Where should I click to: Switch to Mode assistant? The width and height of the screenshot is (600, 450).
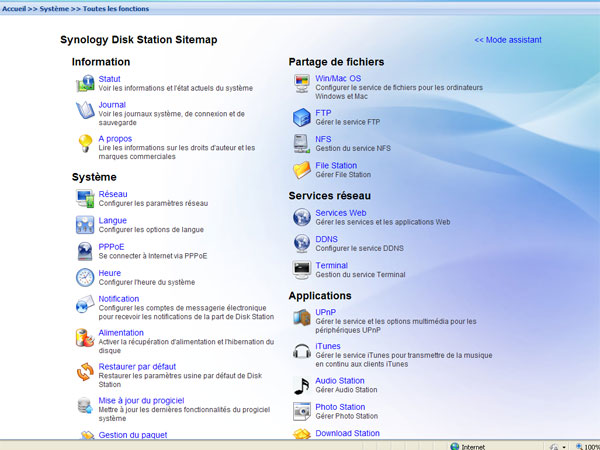[x=508, y=40]
